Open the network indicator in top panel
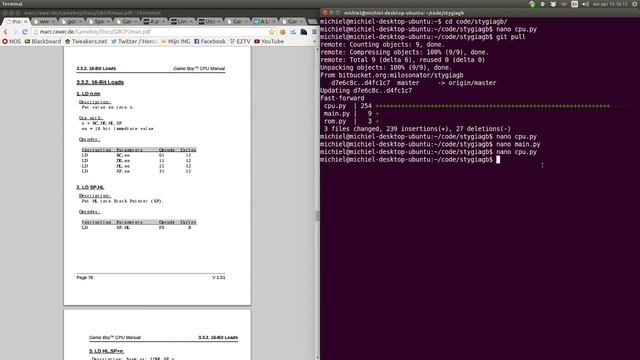Image resolution: width=640 pixels, height=360 pixels. 564,4
